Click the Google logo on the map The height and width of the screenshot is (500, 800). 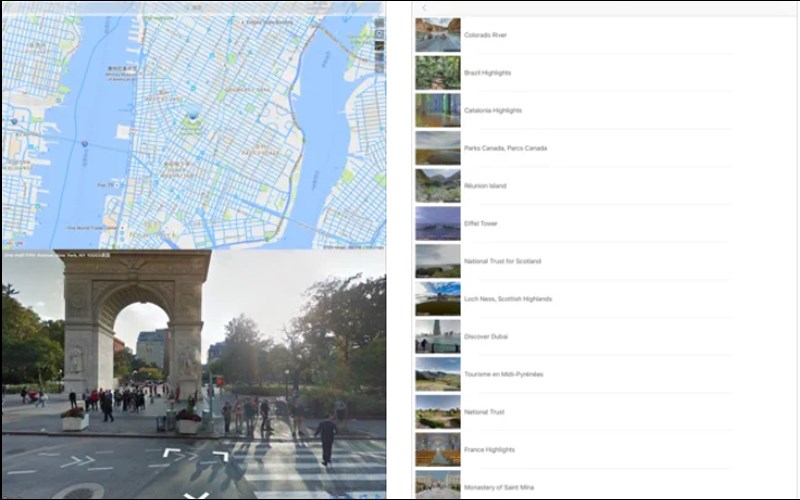click(x=13, y=244)
